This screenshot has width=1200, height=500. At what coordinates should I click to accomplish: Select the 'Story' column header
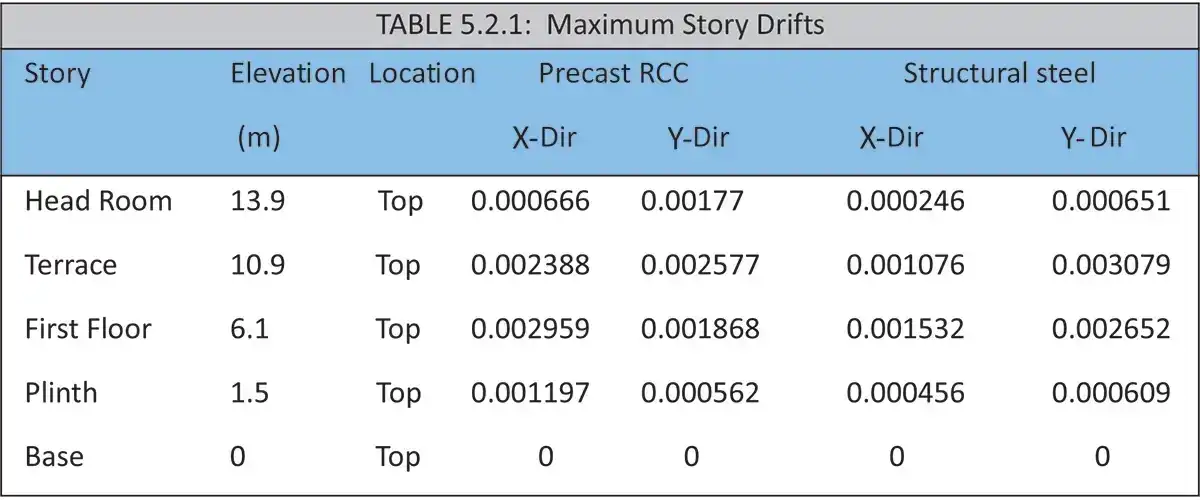click(57, 74)
